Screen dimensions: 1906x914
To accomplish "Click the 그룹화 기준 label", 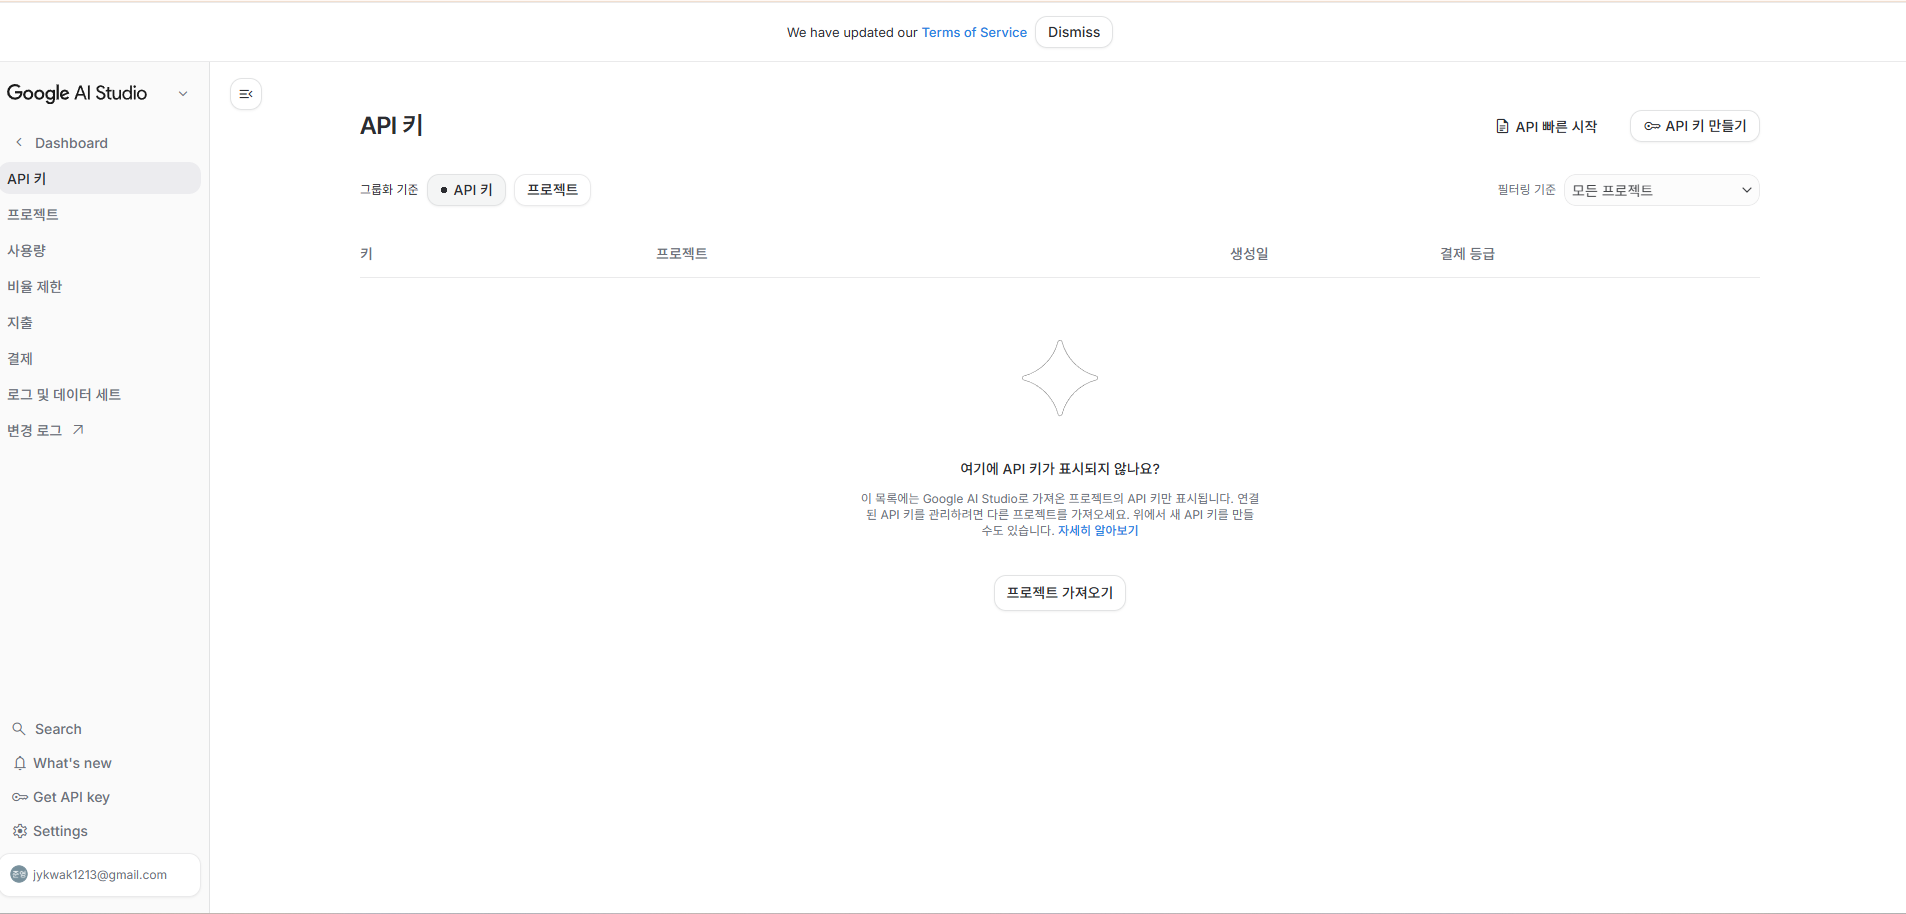I will (389, 190).
